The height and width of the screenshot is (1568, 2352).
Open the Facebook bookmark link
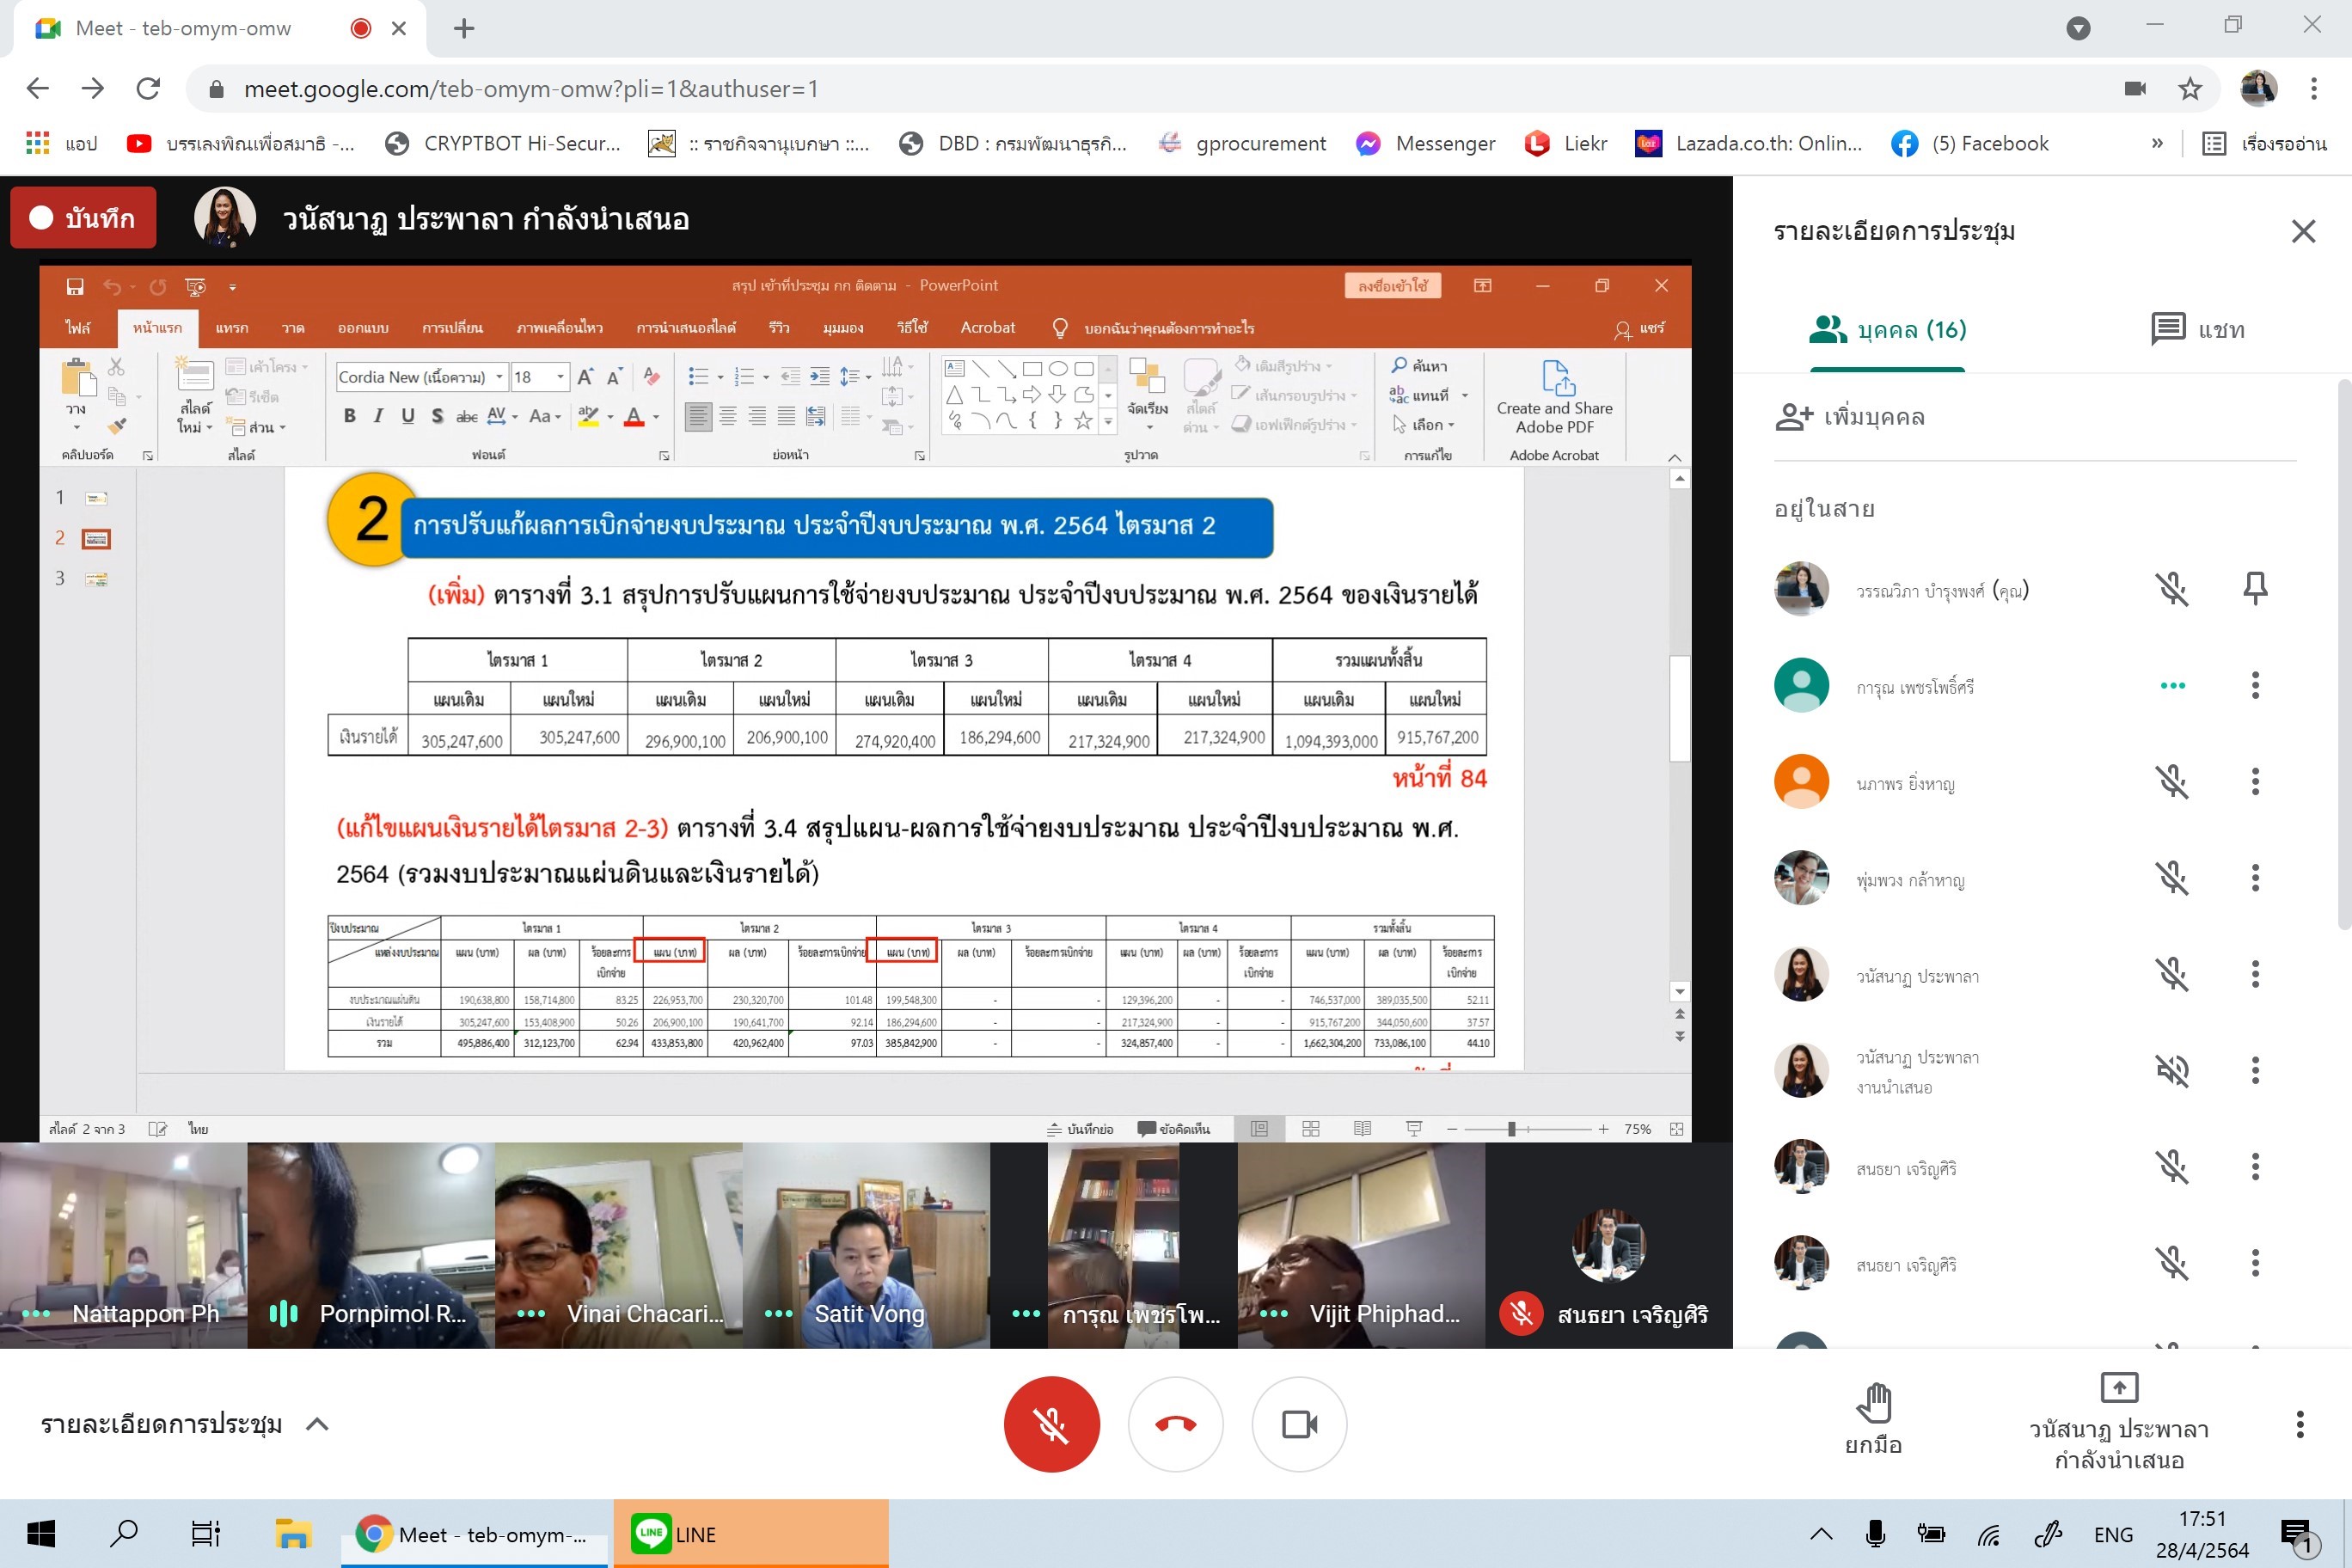point(1970,143)
